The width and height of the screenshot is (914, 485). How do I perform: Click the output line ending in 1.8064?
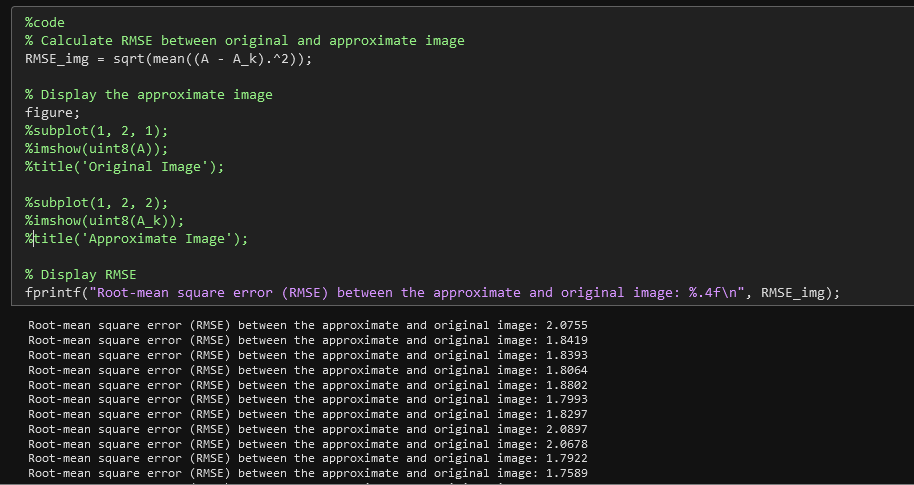[x=308, y=370]
